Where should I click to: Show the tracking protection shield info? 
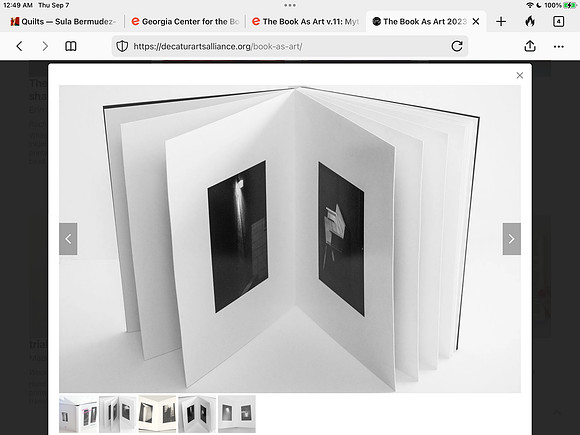coord(122,46)
